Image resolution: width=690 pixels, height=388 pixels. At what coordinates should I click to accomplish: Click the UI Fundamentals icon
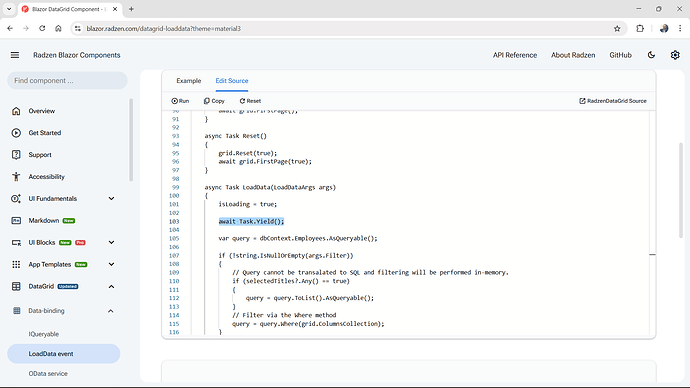pyautogui.click(x=16, y=199)
